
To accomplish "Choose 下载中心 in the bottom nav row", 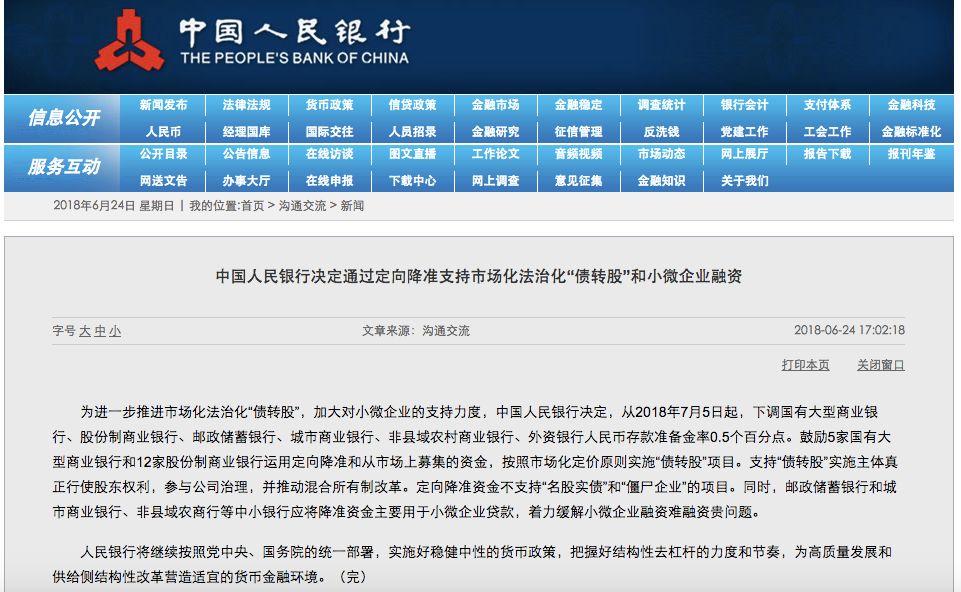I will 412,181.
